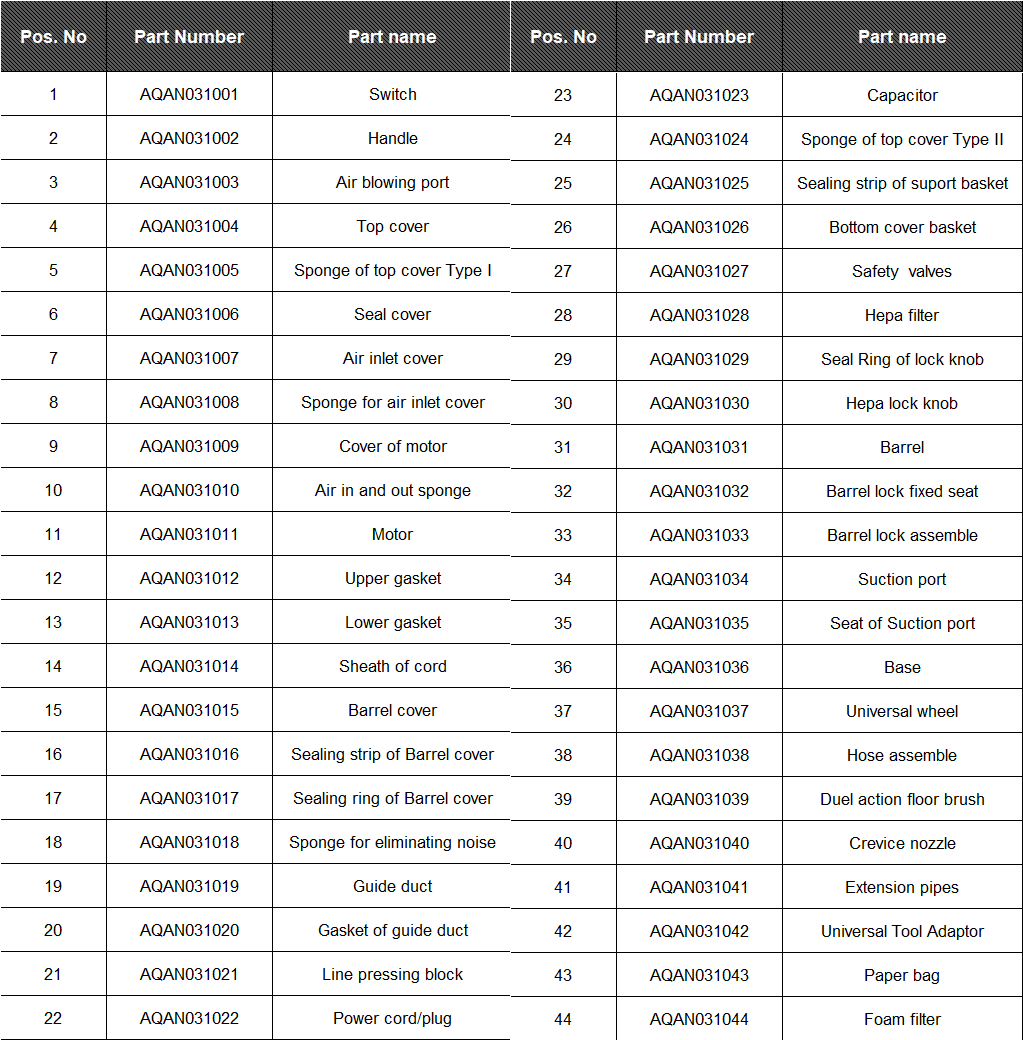1023x1040 pixels.
Task: Click the Universal Tool Adaptor cell
Action: click(902, 931)
